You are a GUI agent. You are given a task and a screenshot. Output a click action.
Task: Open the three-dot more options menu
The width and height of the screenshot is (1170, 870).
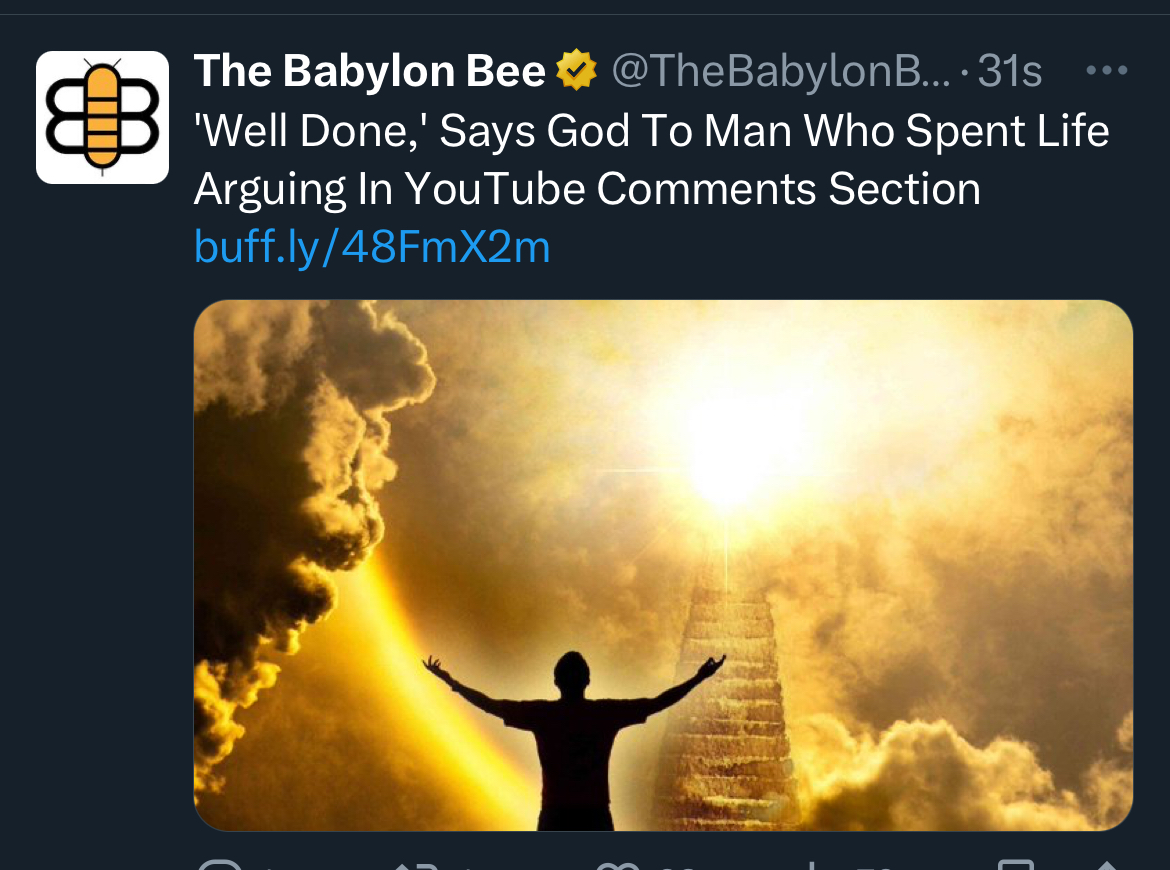1107,70
